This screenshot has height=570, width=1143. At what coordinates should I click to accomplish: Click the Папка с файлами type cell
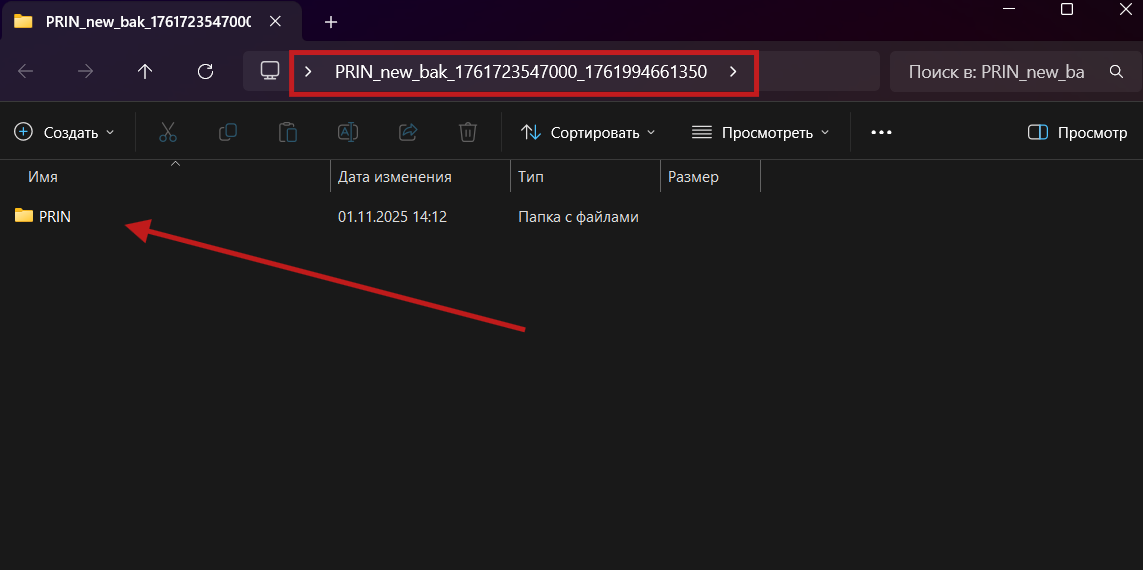click(578, 216)
